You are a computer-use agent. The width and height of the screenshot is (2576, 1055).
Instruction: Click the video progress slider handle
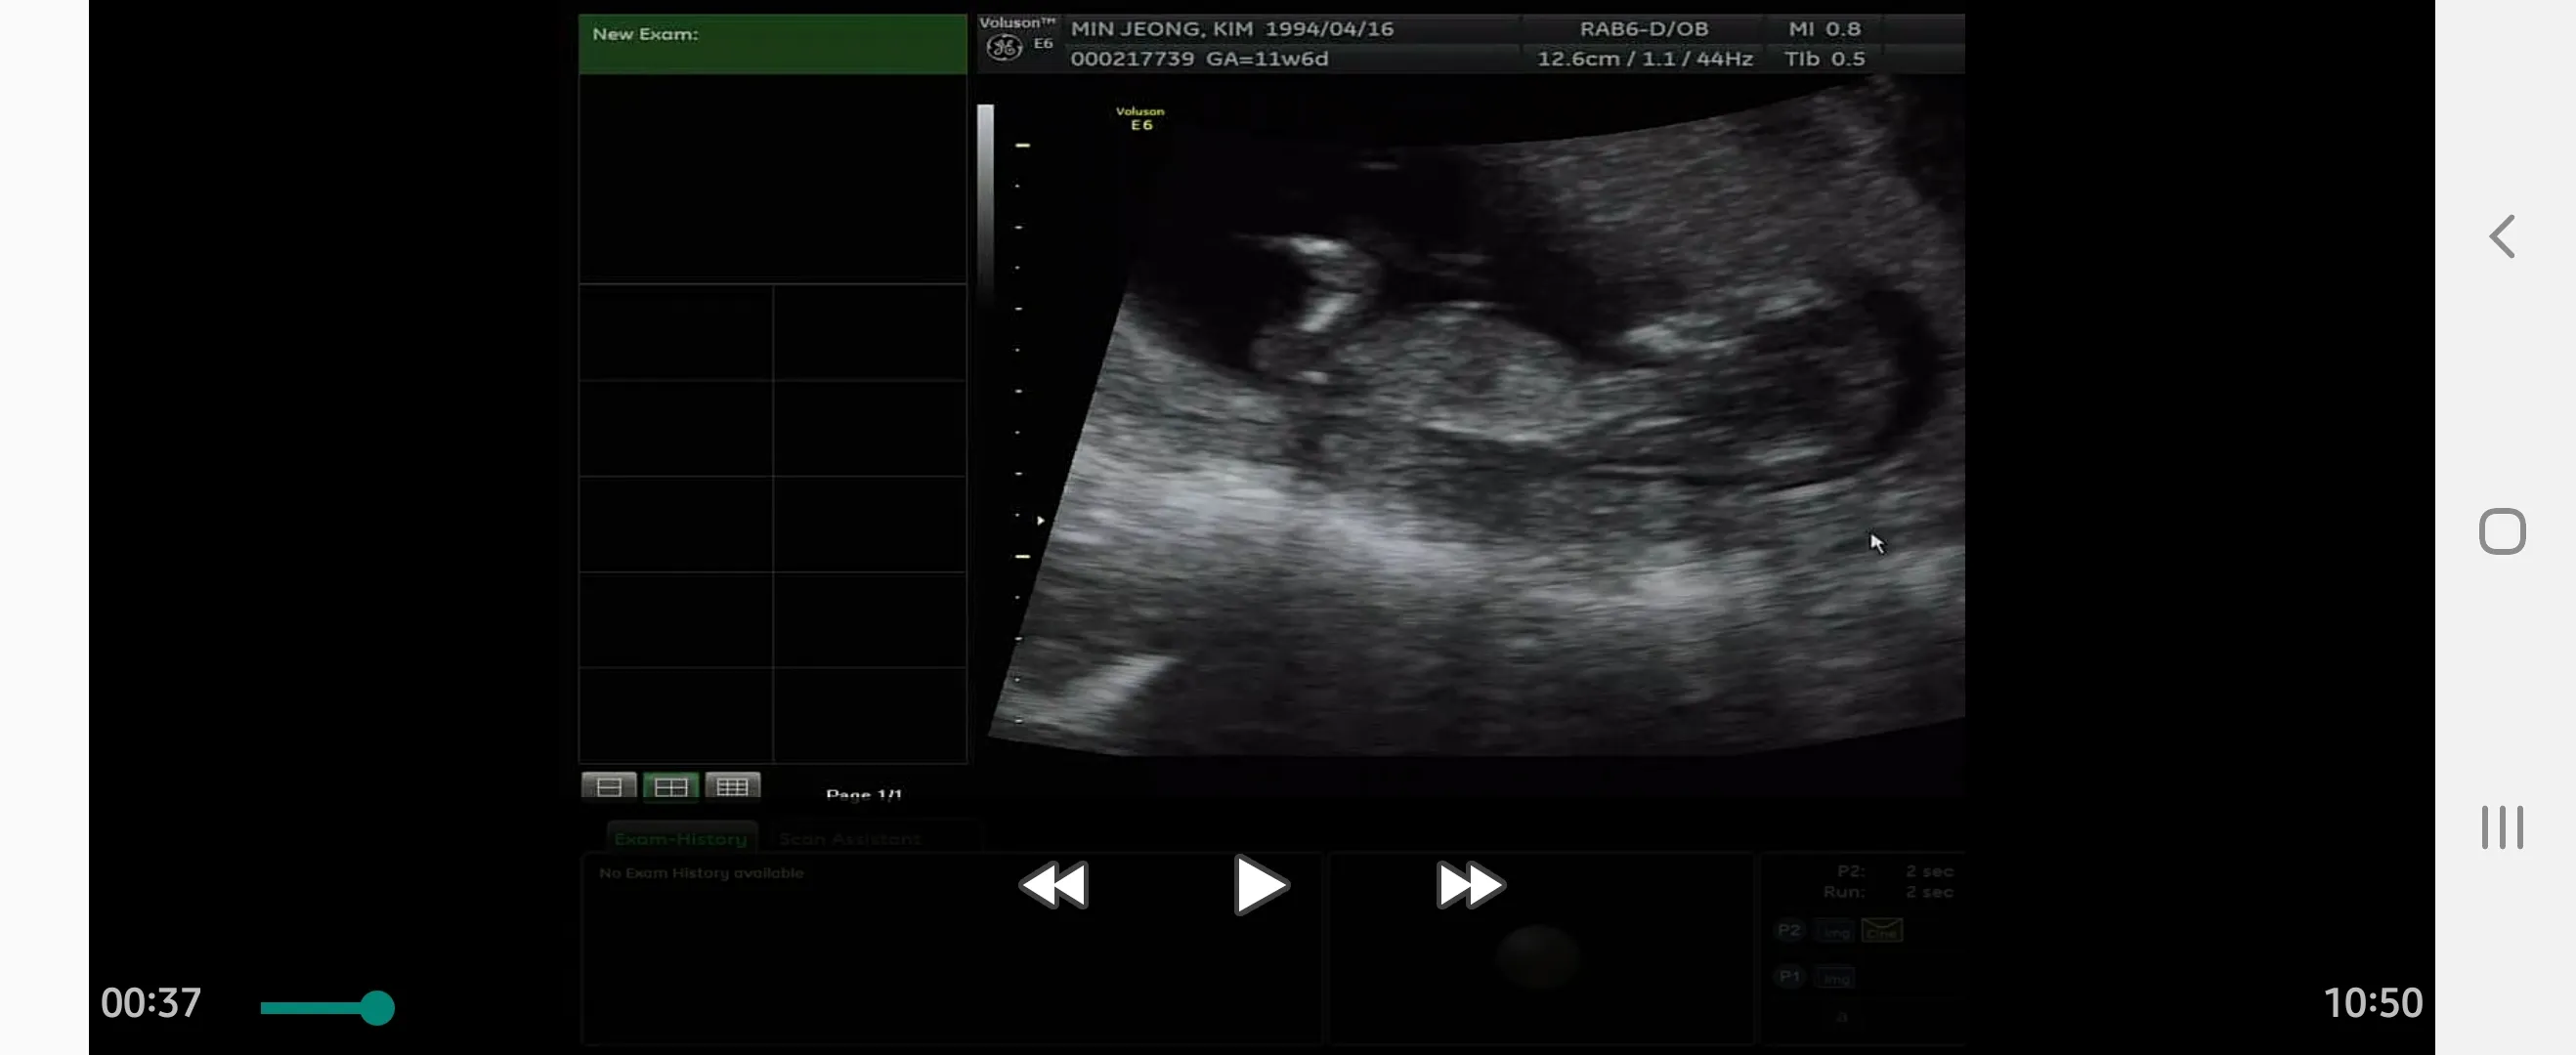pyautogui.click(x=377, y=1007)
